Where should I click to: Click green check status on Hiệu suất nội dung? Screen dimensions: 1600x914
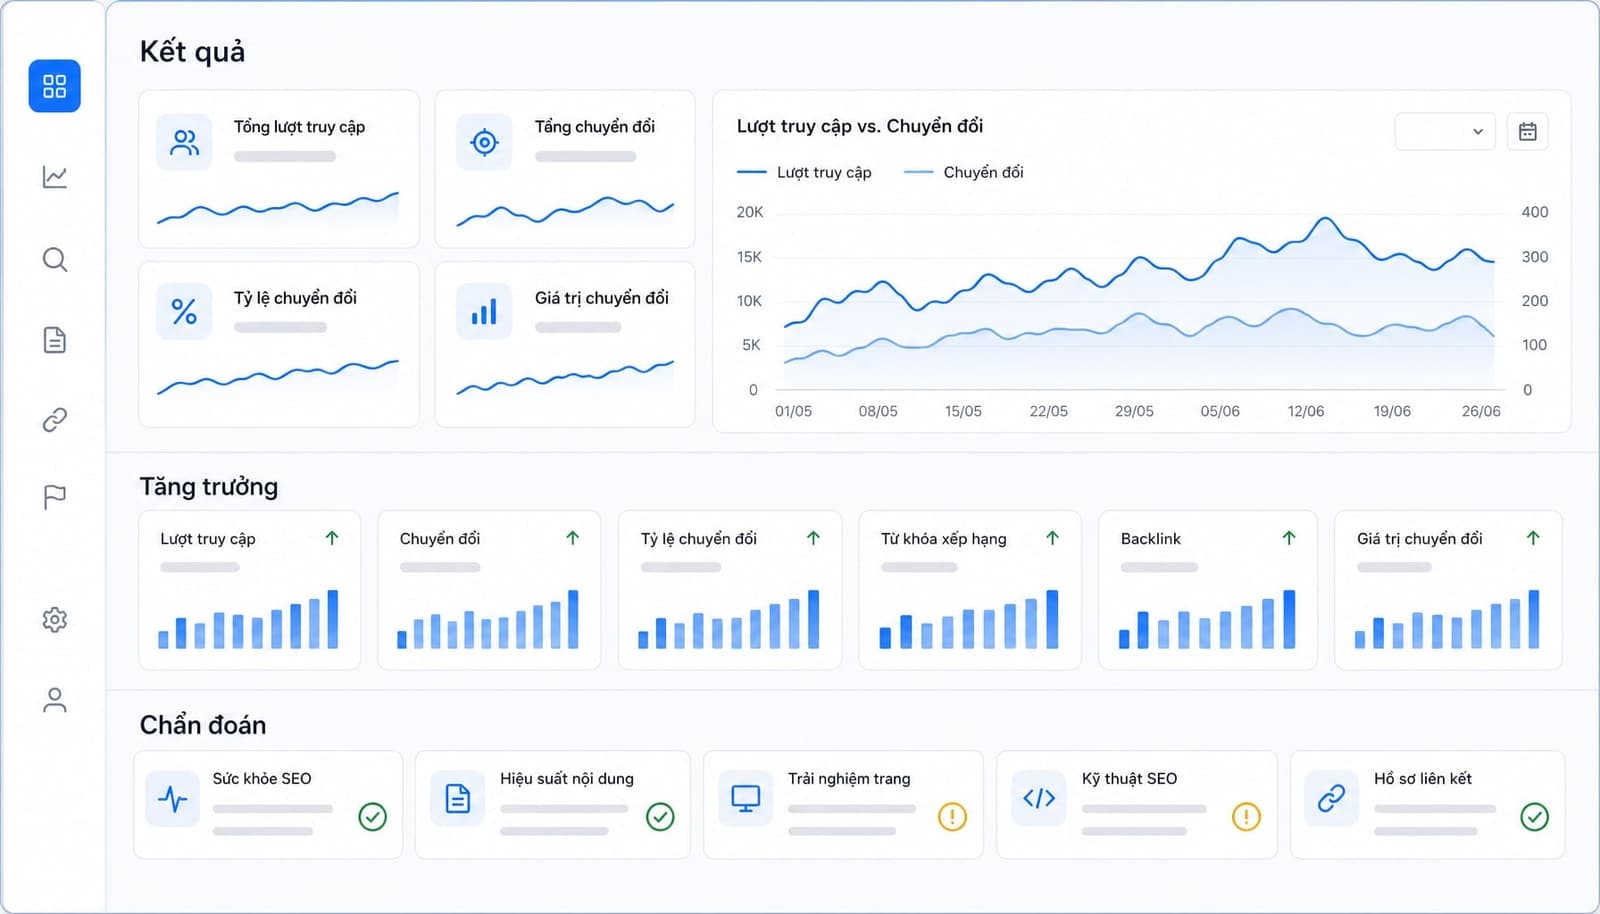(x=660, y=817)
